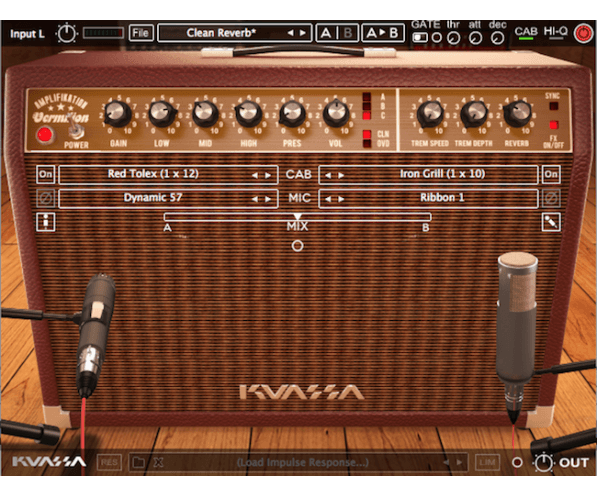Image resolution: width=597 pixels, height=497 pixels.
Task: Copy settings with A to B button
Action: coord(382,33)
